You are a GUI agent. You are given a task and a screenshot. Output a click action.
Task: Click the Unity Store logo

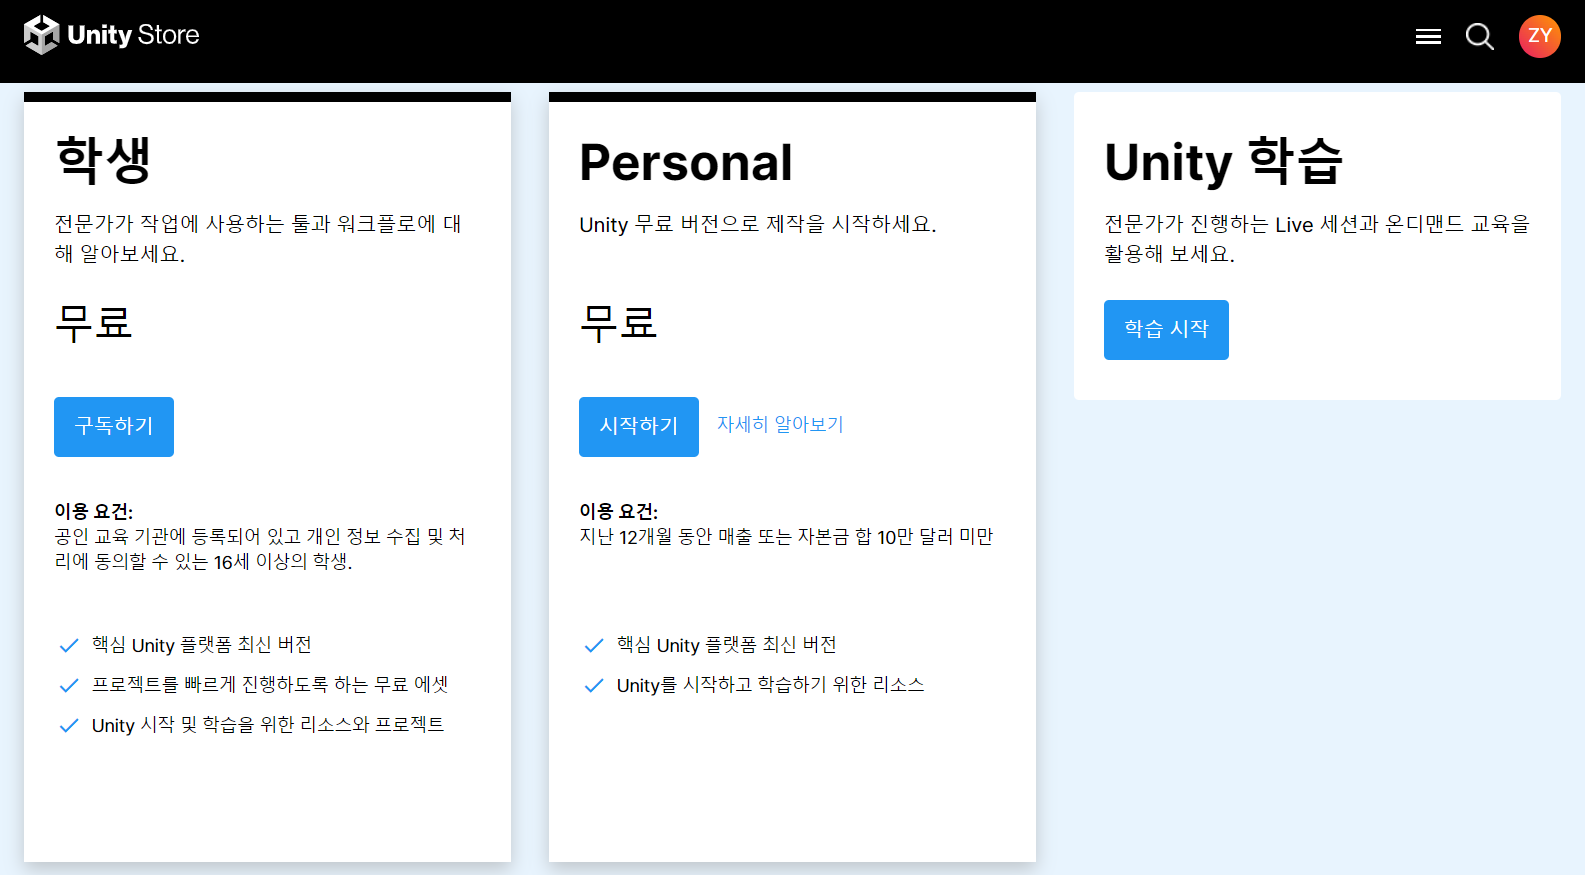112,35
